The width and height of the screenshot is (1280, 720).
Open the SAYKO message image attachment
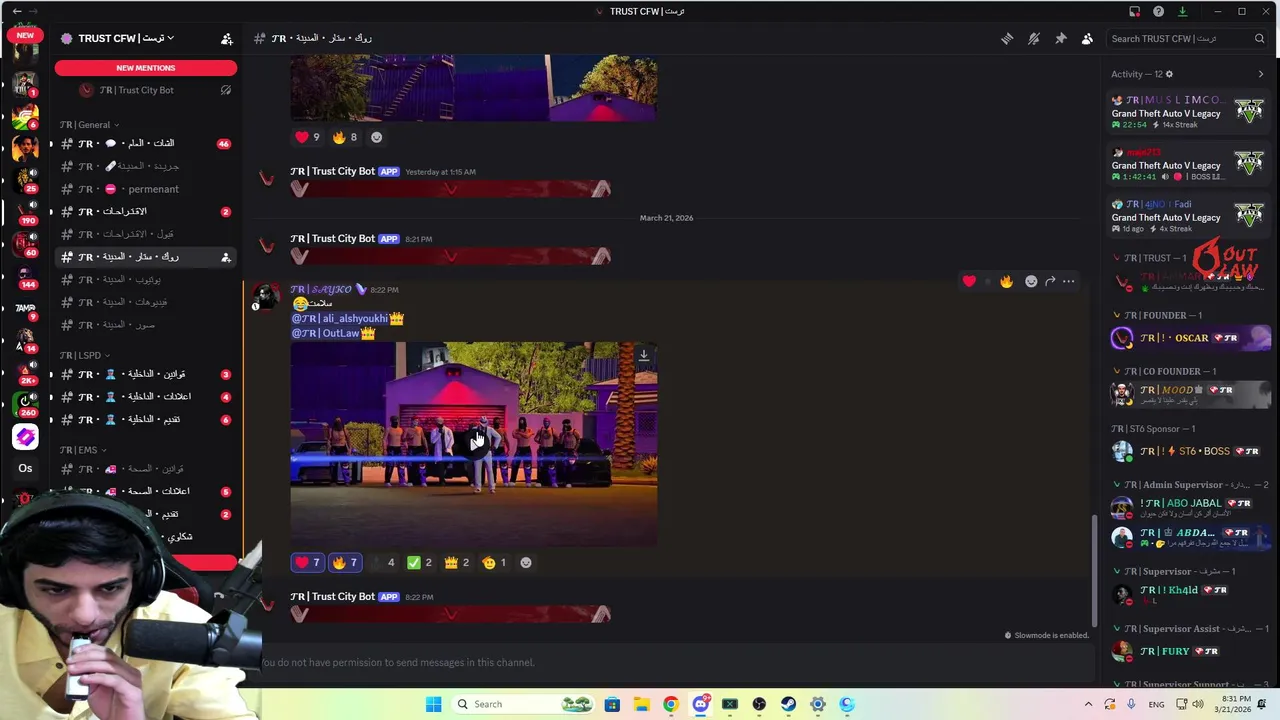point(474,444)
